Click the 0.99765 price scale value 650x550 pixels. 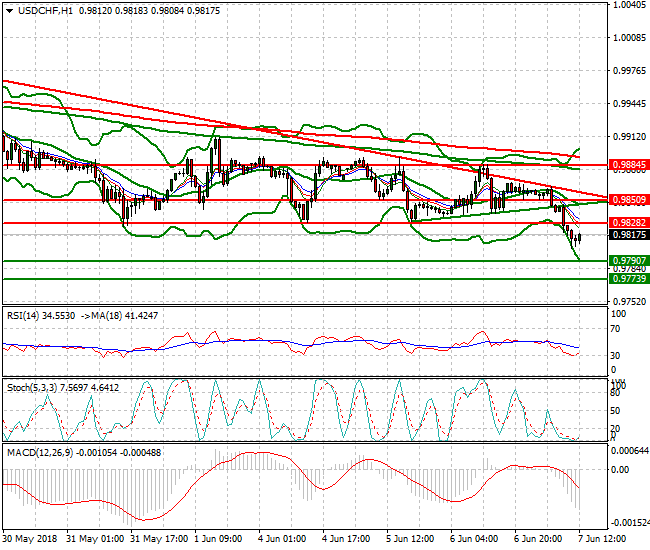[x=629, y=71]
